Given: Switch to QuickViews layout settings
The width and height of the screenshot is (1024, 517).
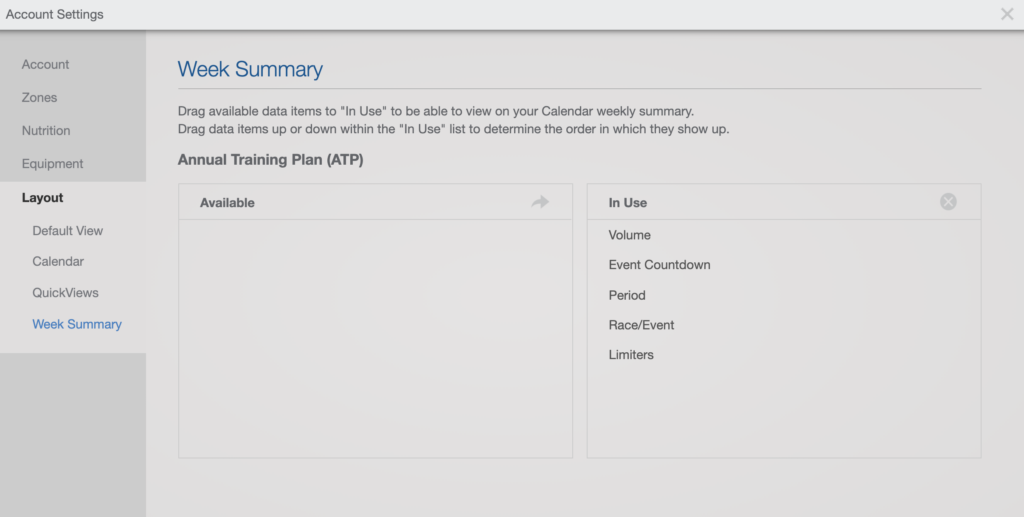Looking at the screenshot, I should click(x=65, y=292).
